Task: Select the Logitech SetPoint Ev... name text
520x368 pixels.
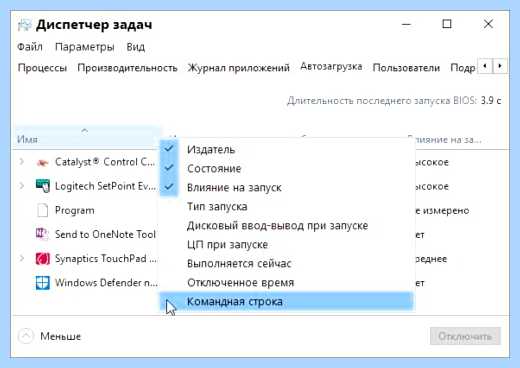Action: coord(105,186)
